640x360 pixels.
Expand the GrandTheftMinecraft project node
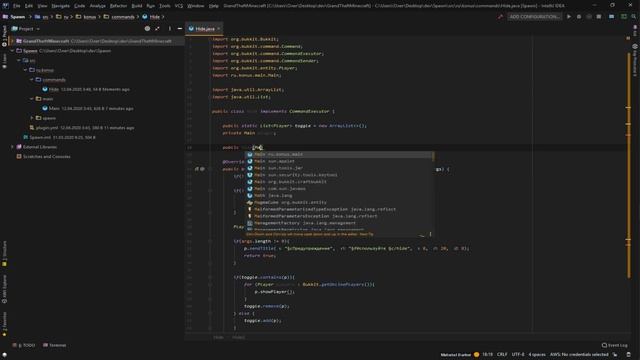[x=13, y=41]
